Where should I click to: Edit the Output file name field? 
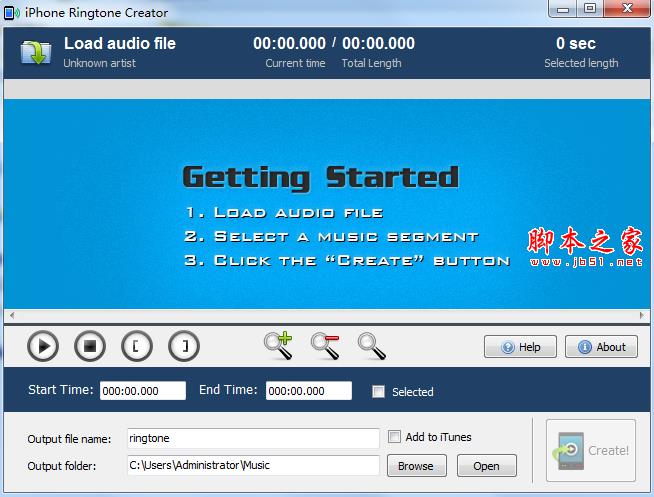253,438
